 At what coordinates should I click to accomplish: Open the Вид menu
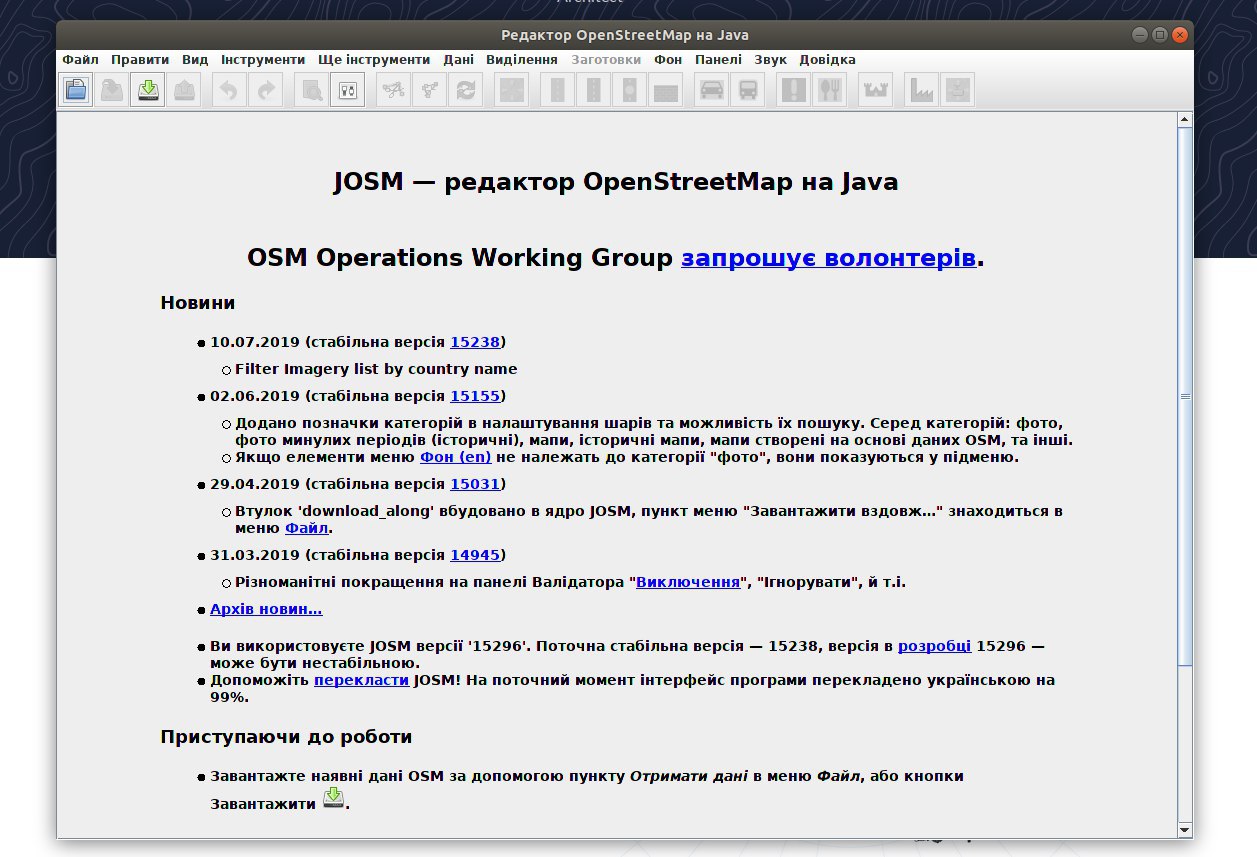pyautogui.click(x=195, y=60)
